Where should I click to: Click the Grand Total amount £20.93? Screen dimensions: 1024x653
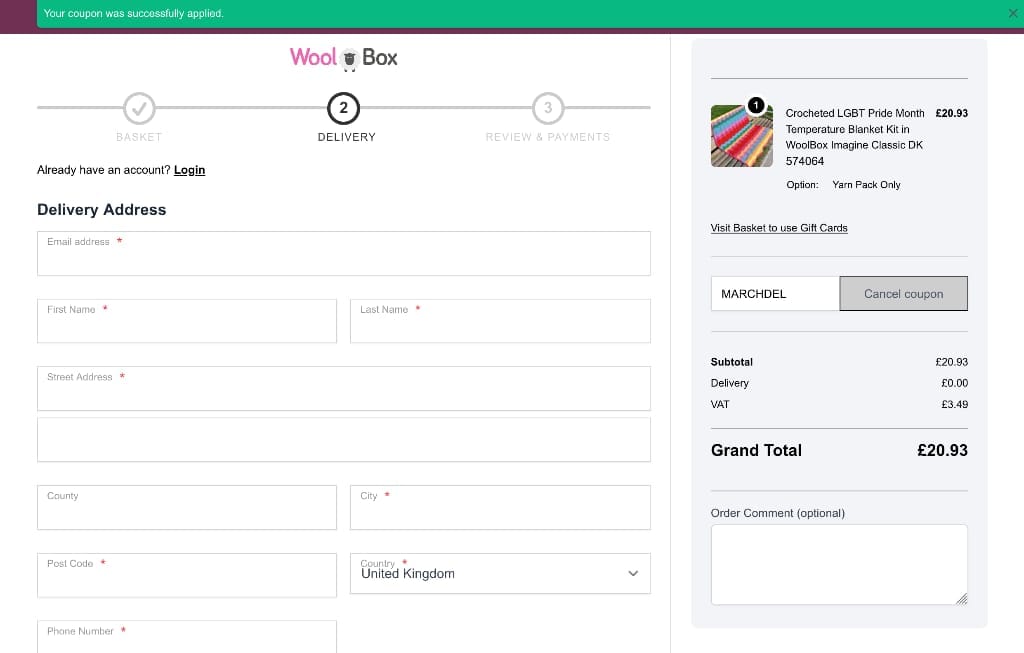942,451
